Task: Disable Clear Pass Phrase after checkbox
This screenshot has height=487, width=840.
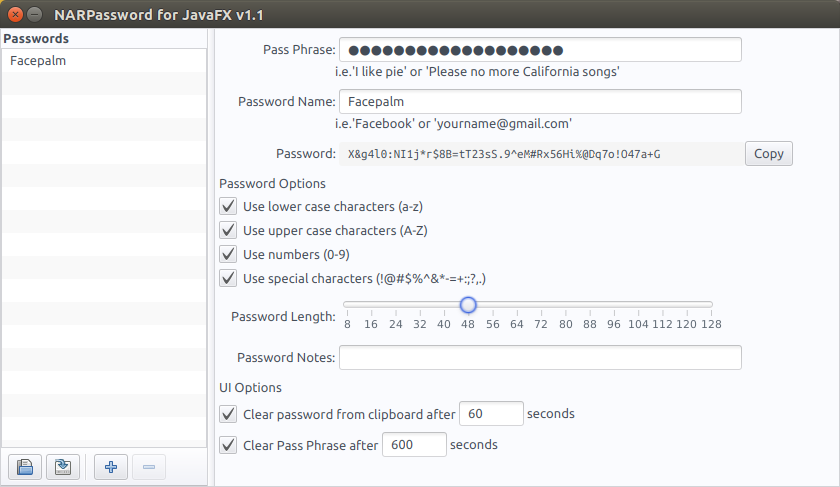Action: 228,445
